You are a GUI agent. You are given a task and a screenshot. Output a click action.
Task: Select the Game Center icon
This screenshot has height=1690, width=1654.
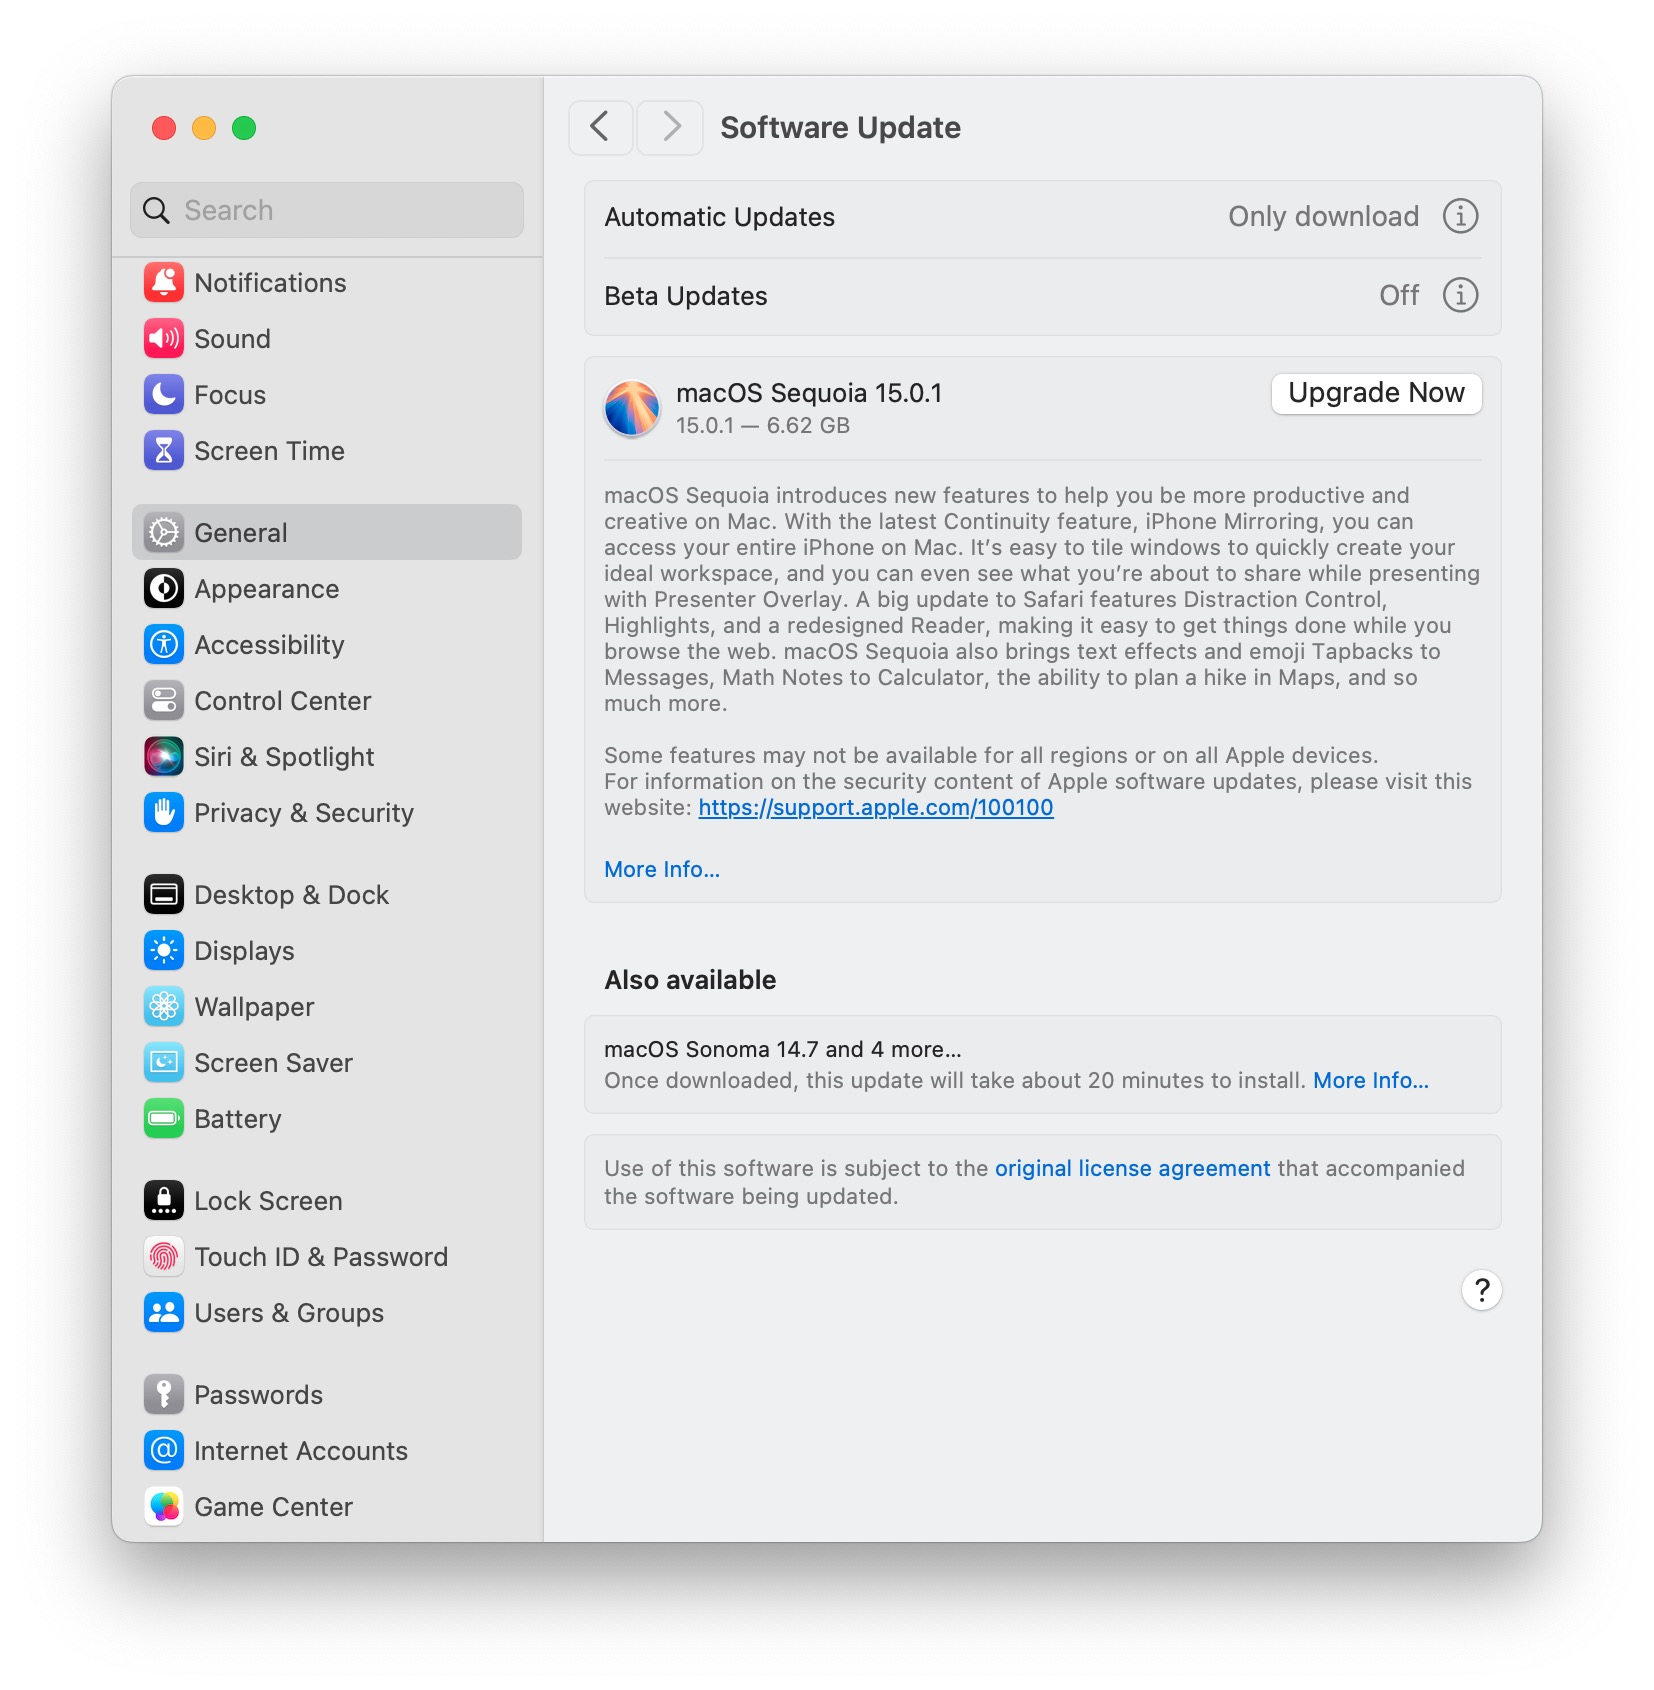[164, 1506]
